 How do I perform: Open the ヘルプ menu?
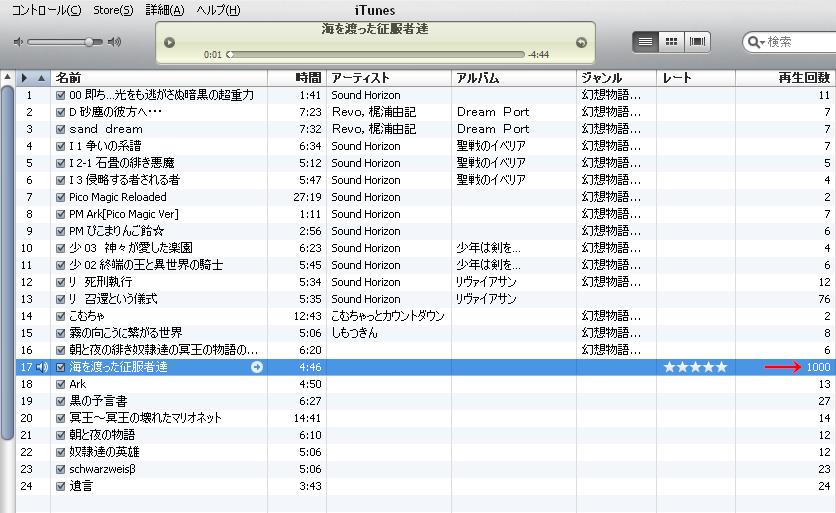[218, 10]
